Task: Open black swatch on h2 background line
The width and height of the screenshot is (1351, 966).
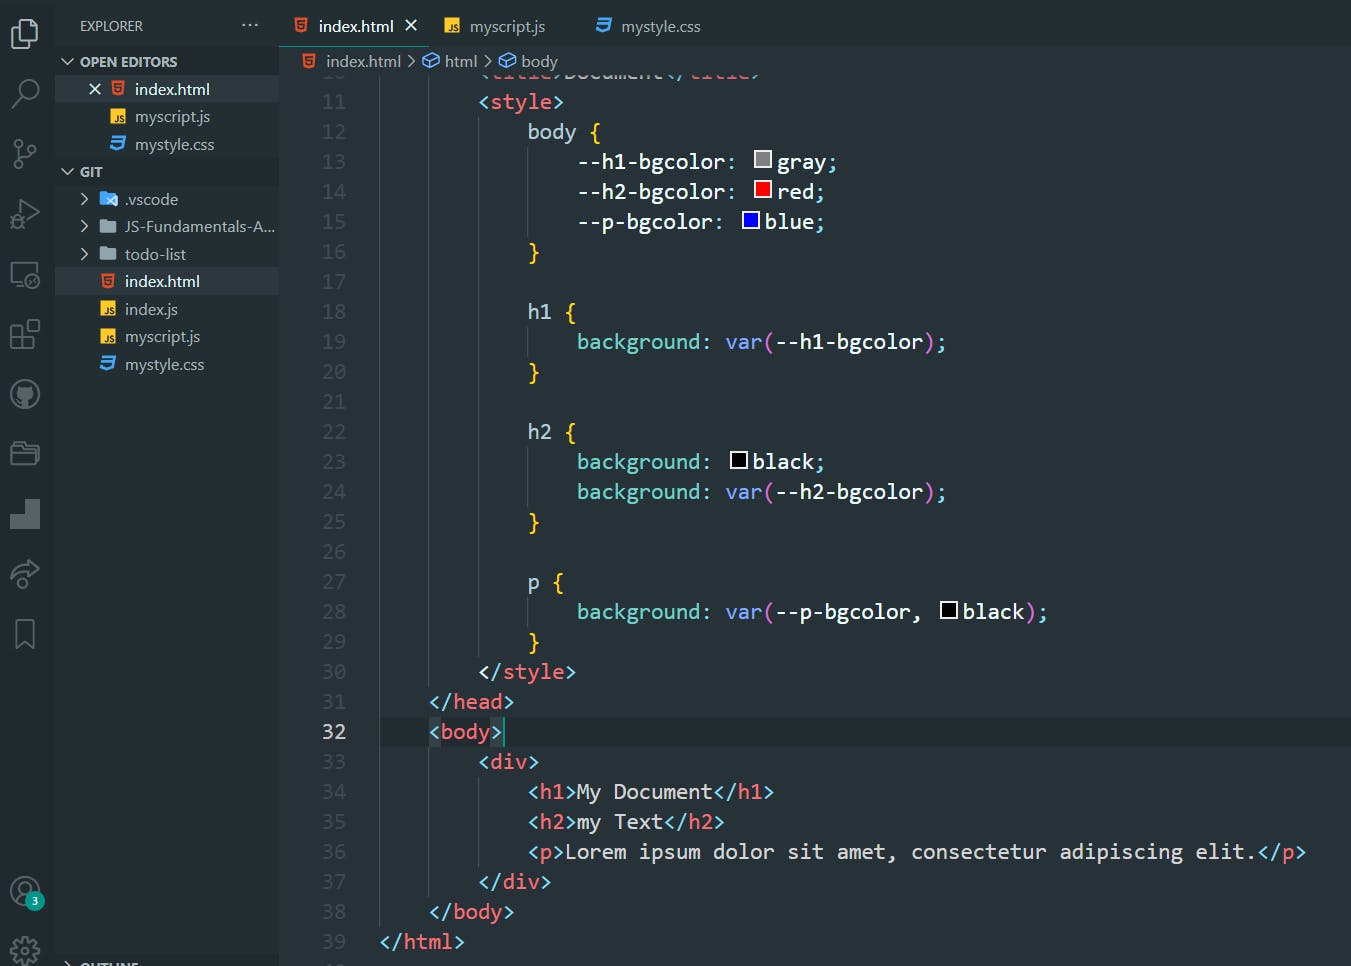Action: pyautogui.click(x=738, y=459)
